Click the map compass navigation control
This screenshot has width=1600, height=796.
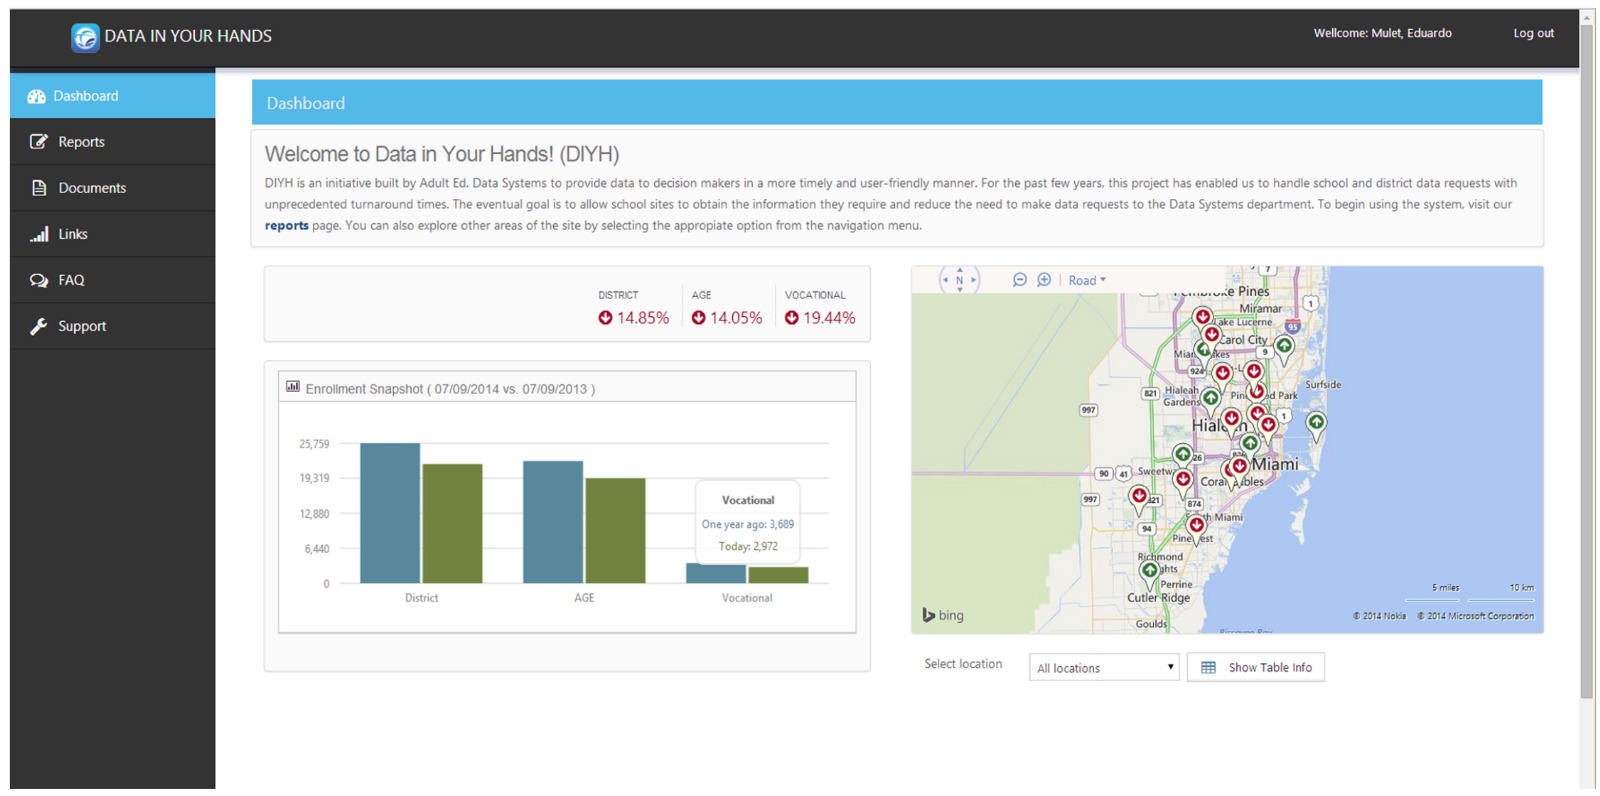pos(959,280)
